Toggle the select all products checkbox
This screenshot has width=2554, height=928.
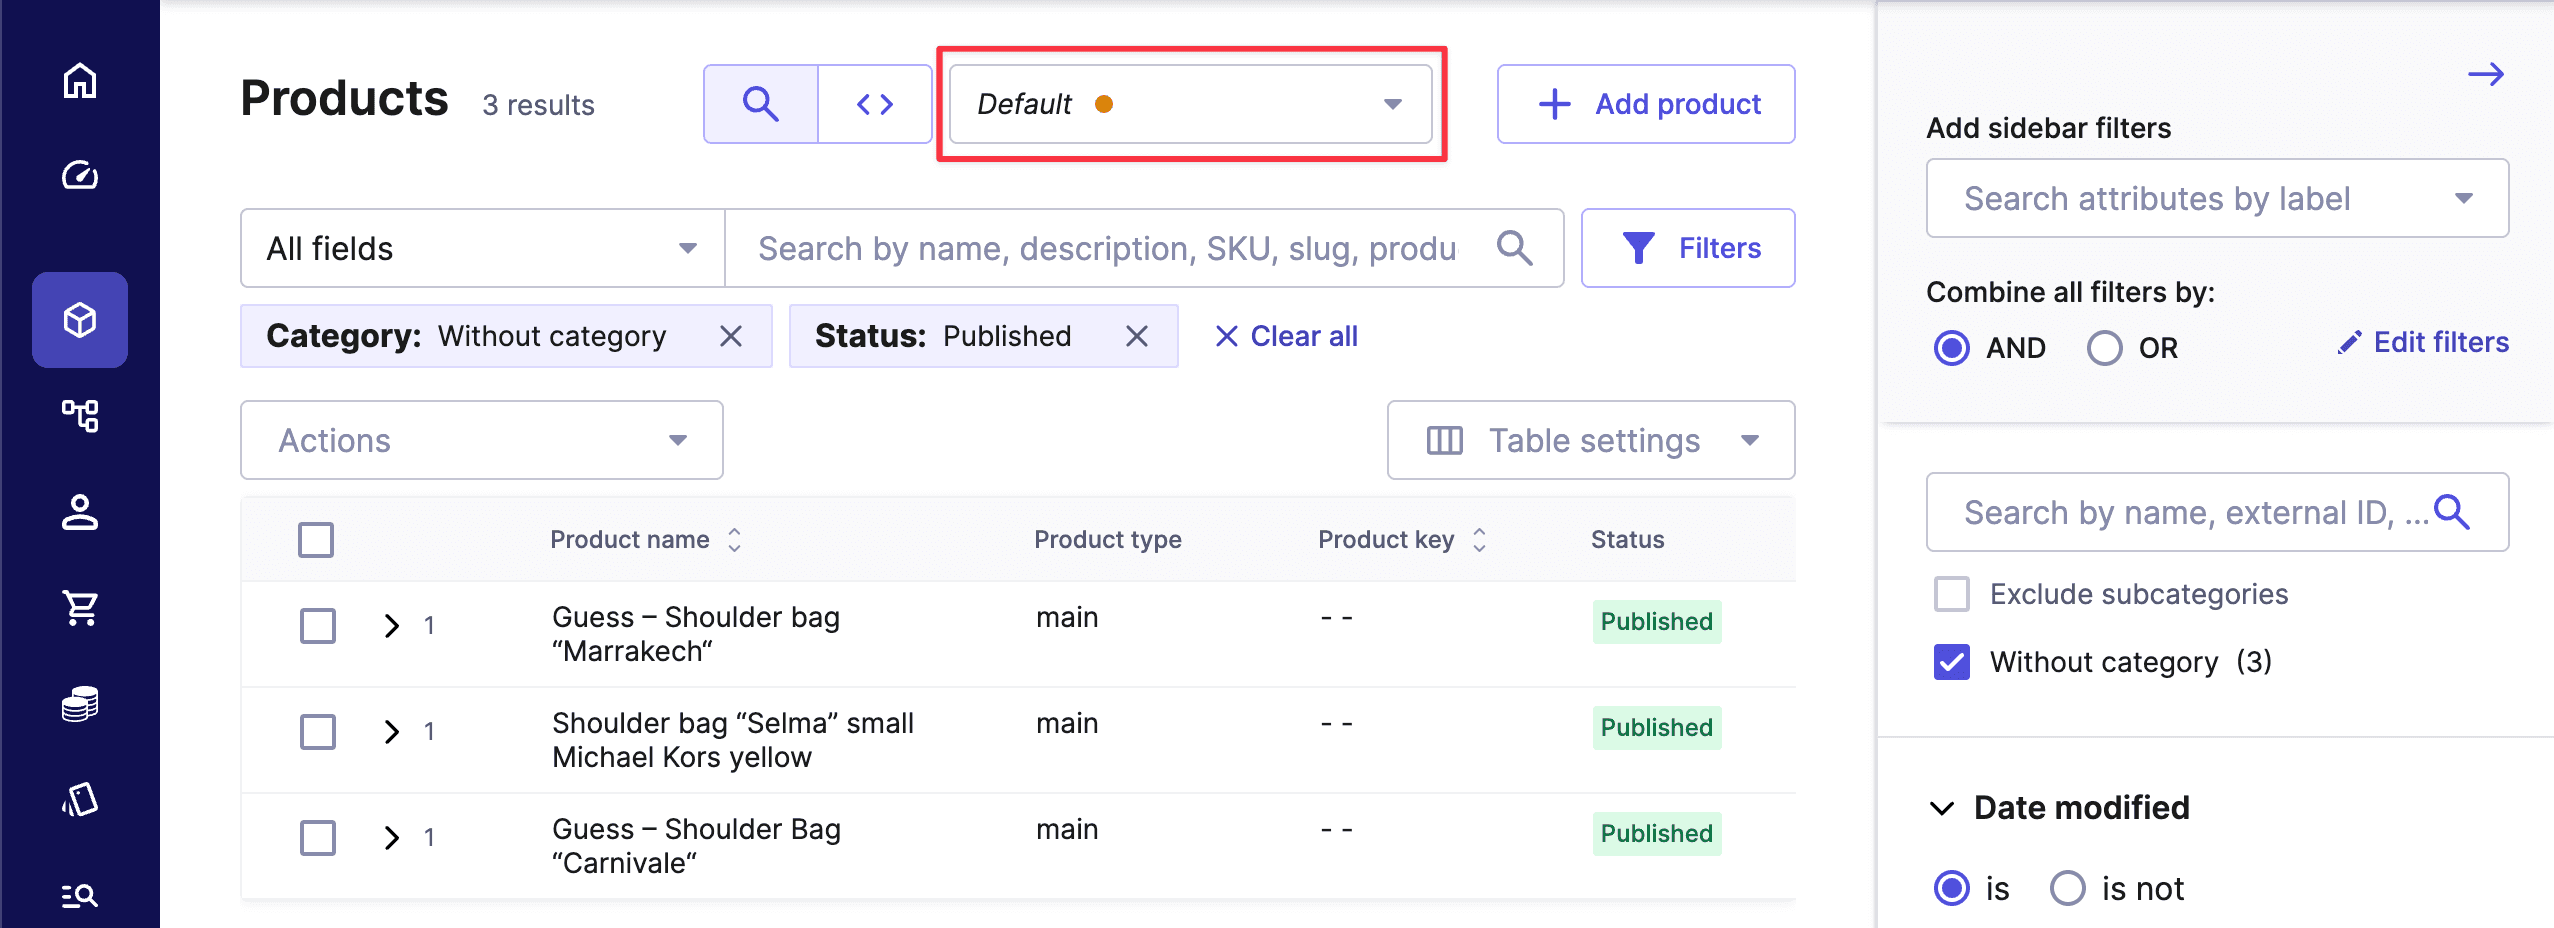pyautogui.click(x=316, y=540)
